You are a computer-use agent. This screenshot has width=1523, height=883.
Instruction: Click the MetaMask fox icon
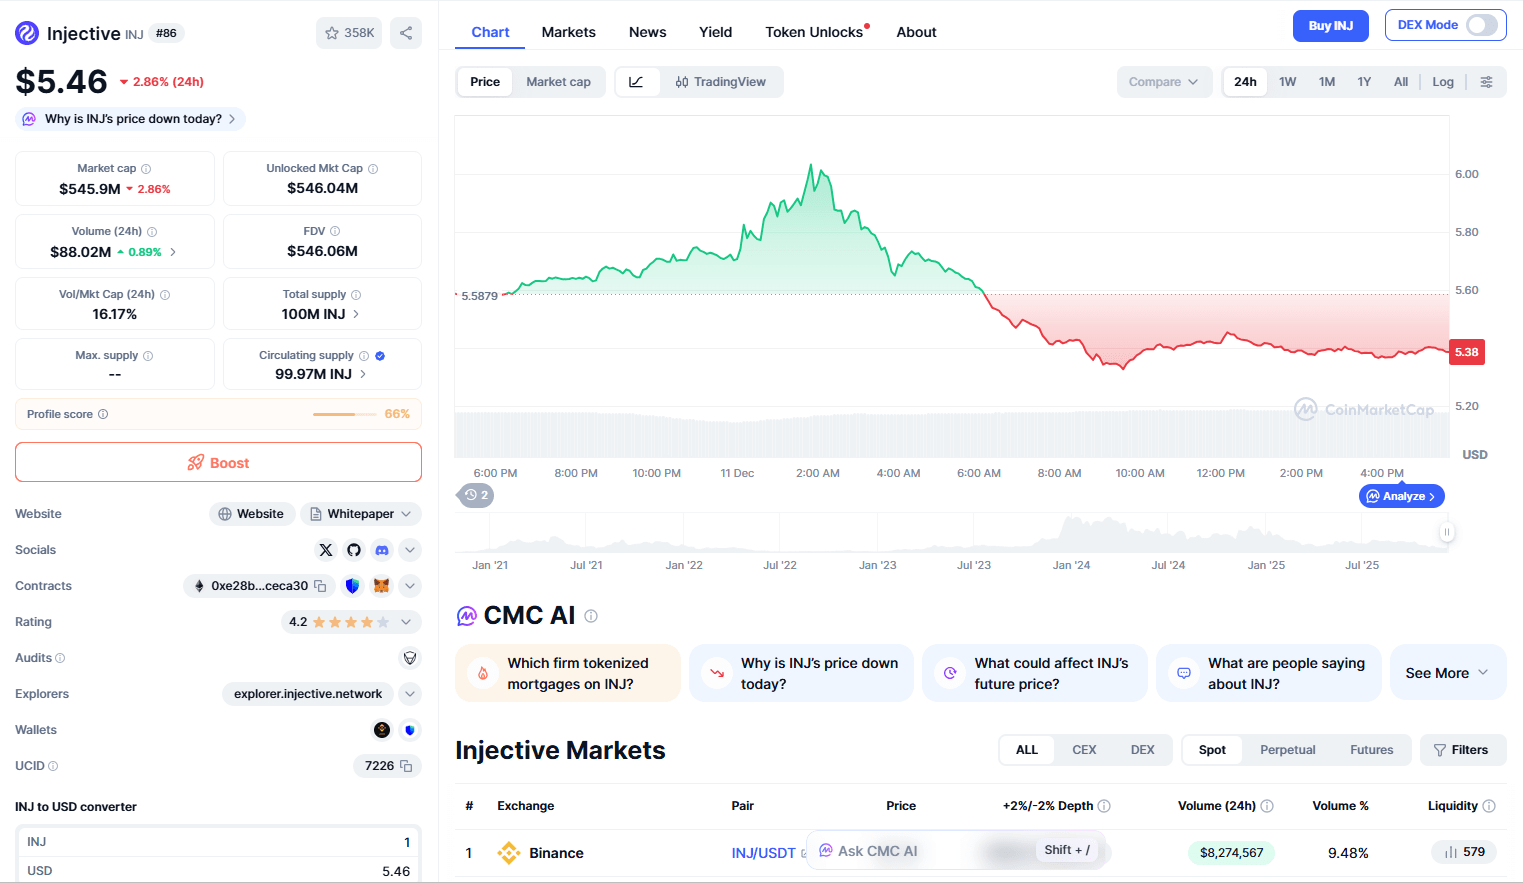(381, 586)
